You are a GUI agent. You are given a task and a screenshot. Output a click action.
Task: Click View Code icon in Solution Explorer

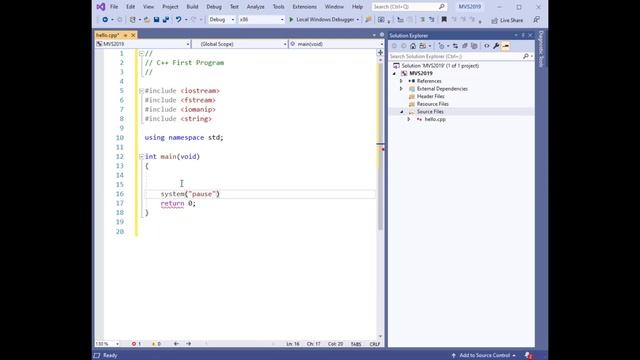(487, 46)
